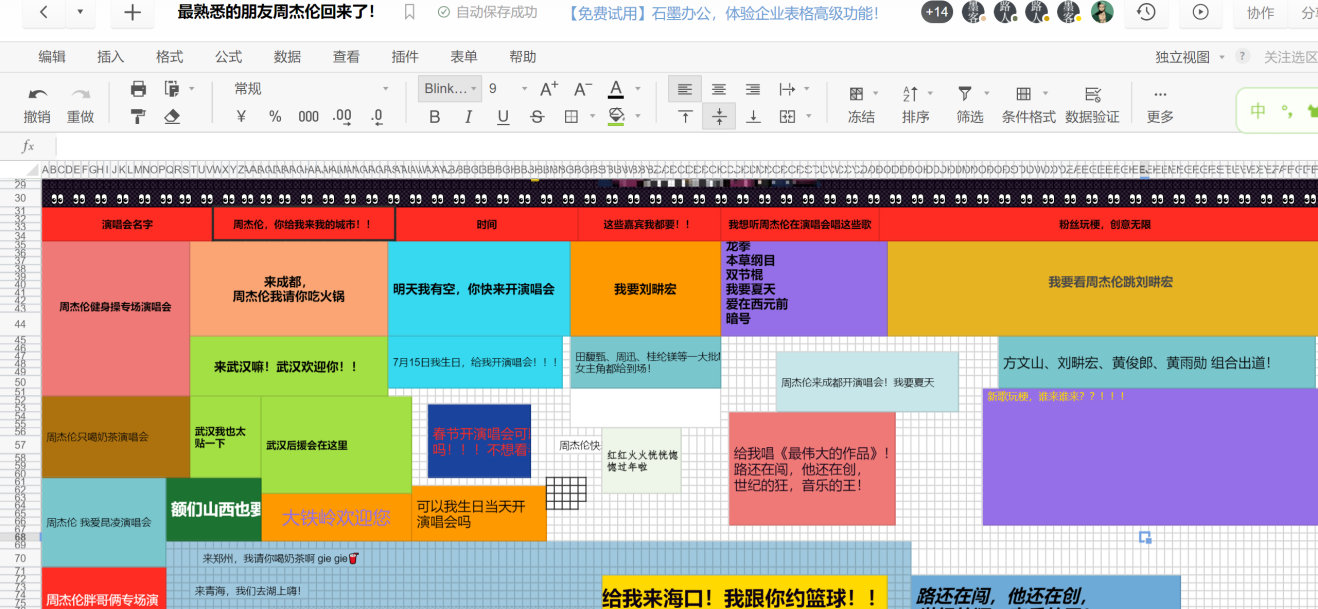Click the eraser clear-format icon

click(x=171, y=116)
